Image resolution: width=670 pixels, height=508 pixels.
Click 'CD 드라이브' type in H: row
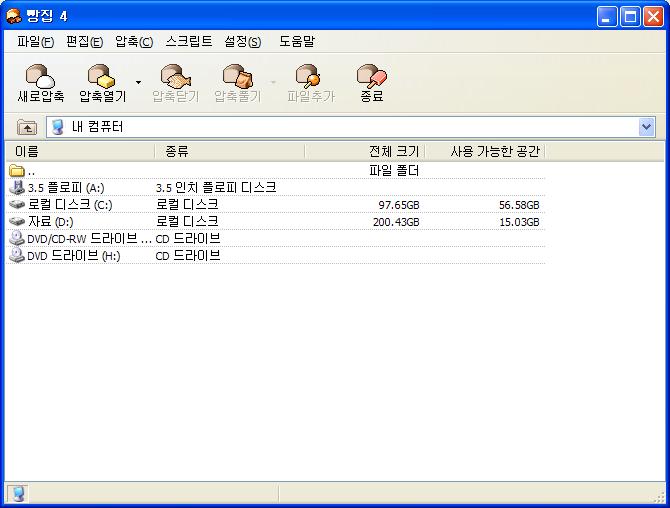(188, 255)
